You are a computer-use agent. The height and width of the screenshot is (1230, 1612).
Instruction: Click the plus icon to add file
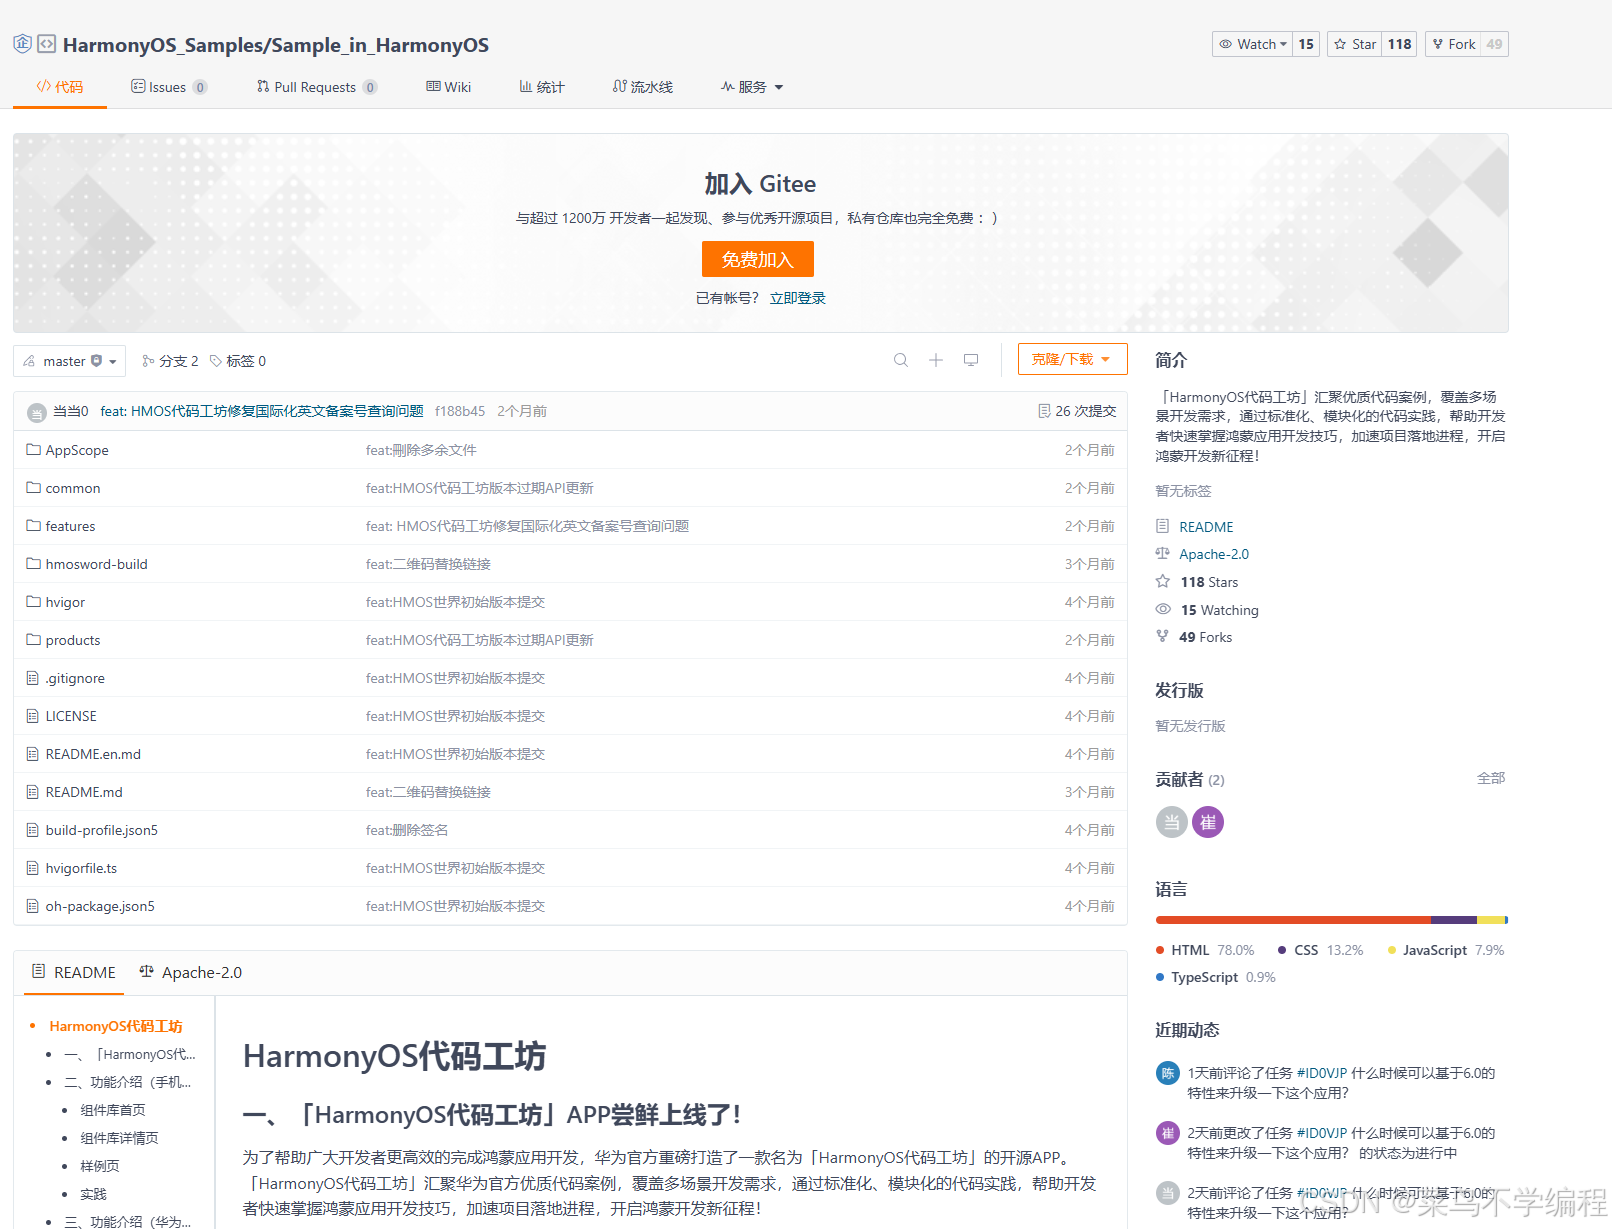coord(936,360)
